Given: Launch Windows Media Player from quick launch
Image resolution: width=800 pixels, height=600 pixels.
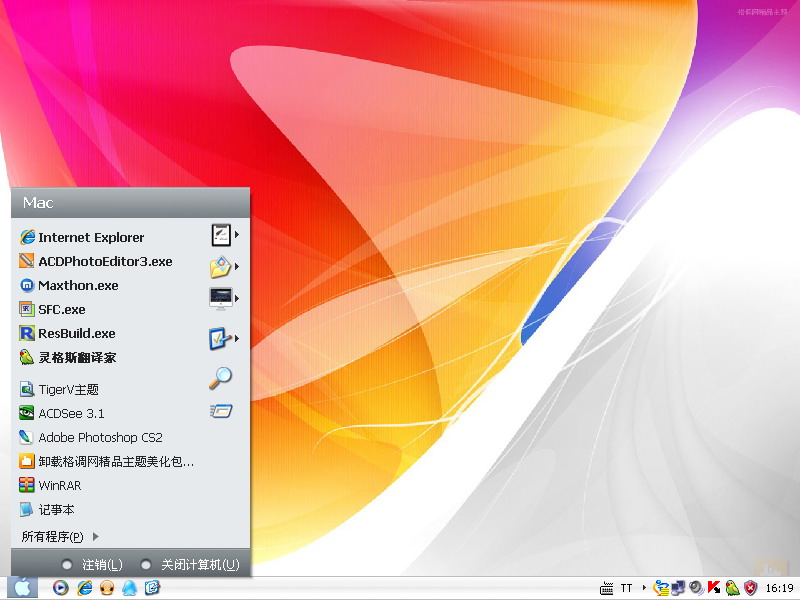Looking at the screenshot, I should [x=60, y=588].
